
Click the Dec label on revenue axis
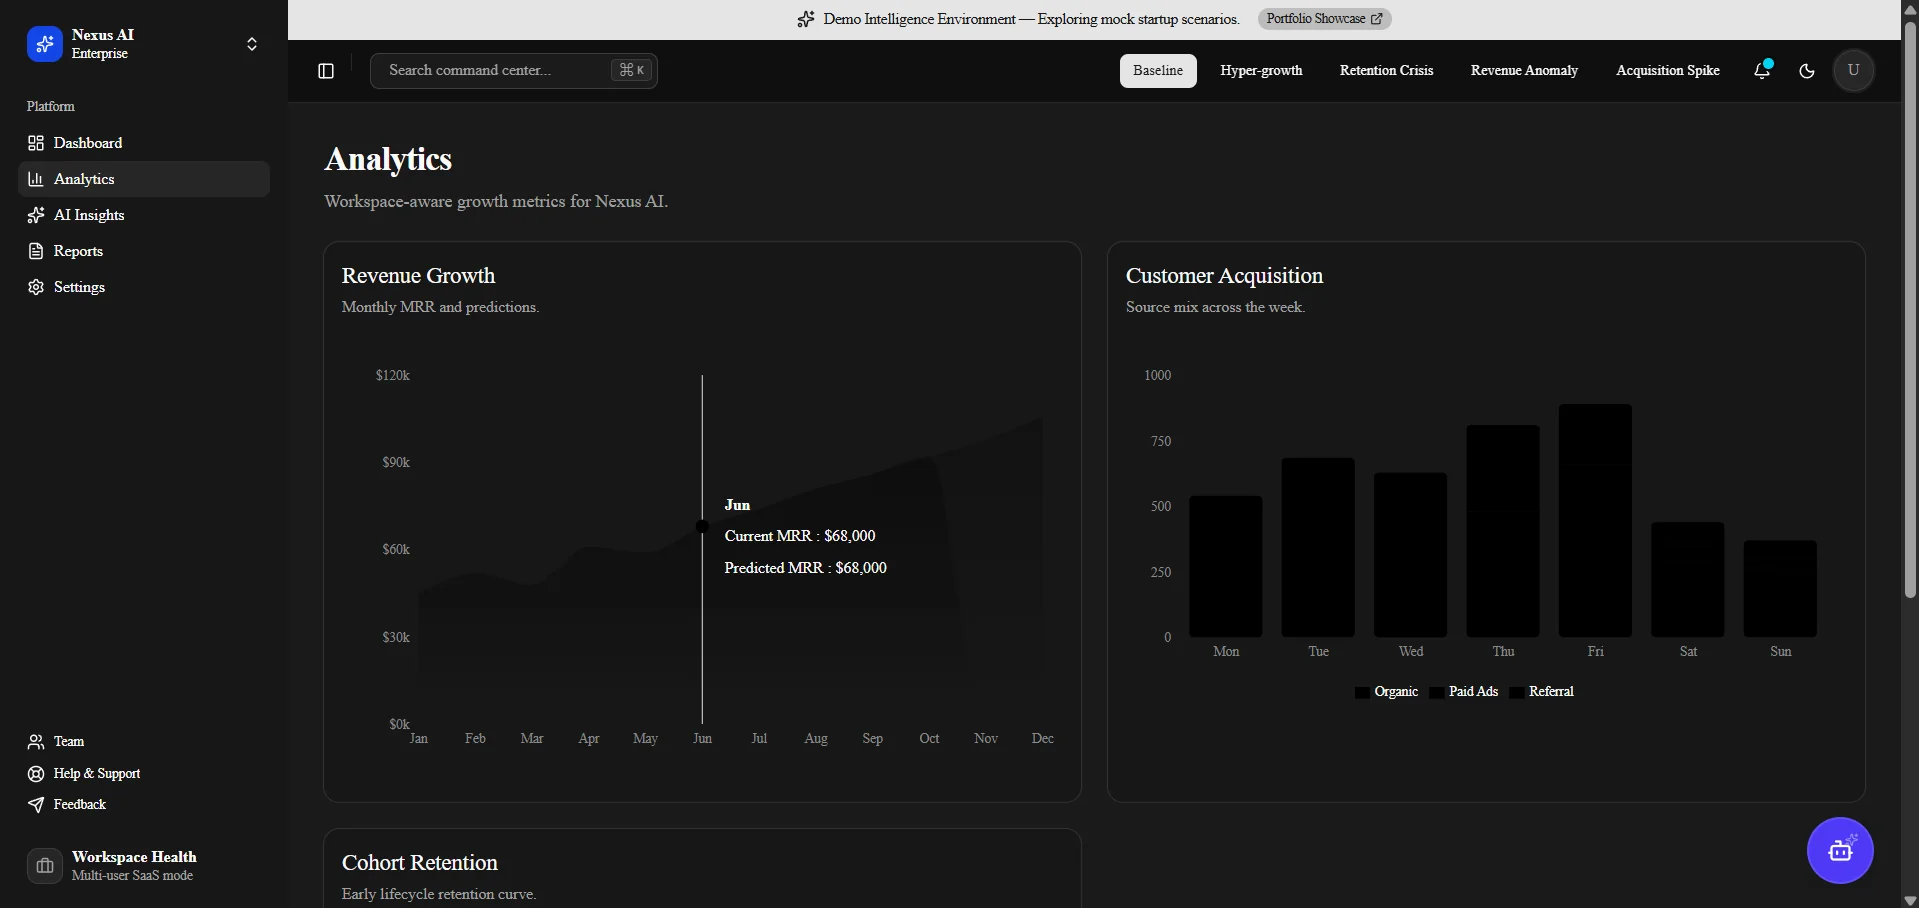coord(1042,739)
